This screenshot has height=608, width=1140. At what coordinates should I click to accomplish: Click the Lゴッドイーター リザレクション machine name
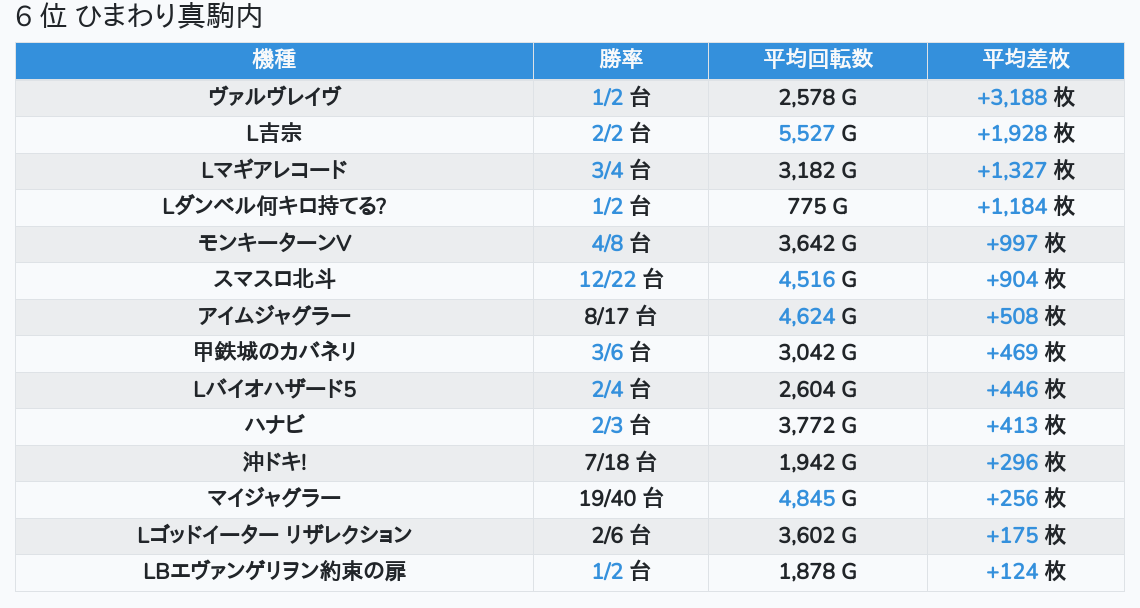pos(274,535)
